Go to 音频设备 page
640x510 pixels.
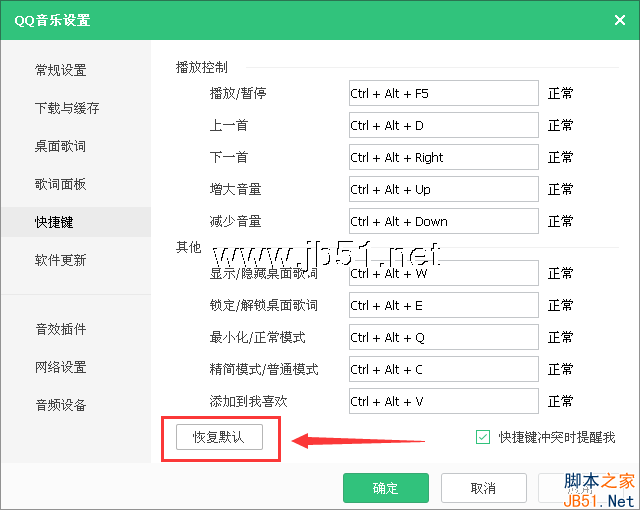click(61, 405)
